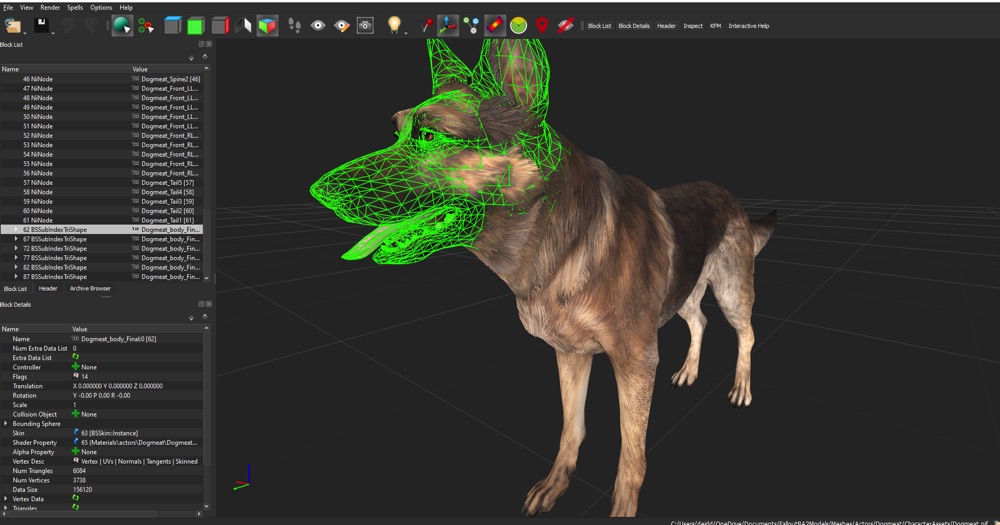
Task: Open the Render menu
Action: [50, 8]
